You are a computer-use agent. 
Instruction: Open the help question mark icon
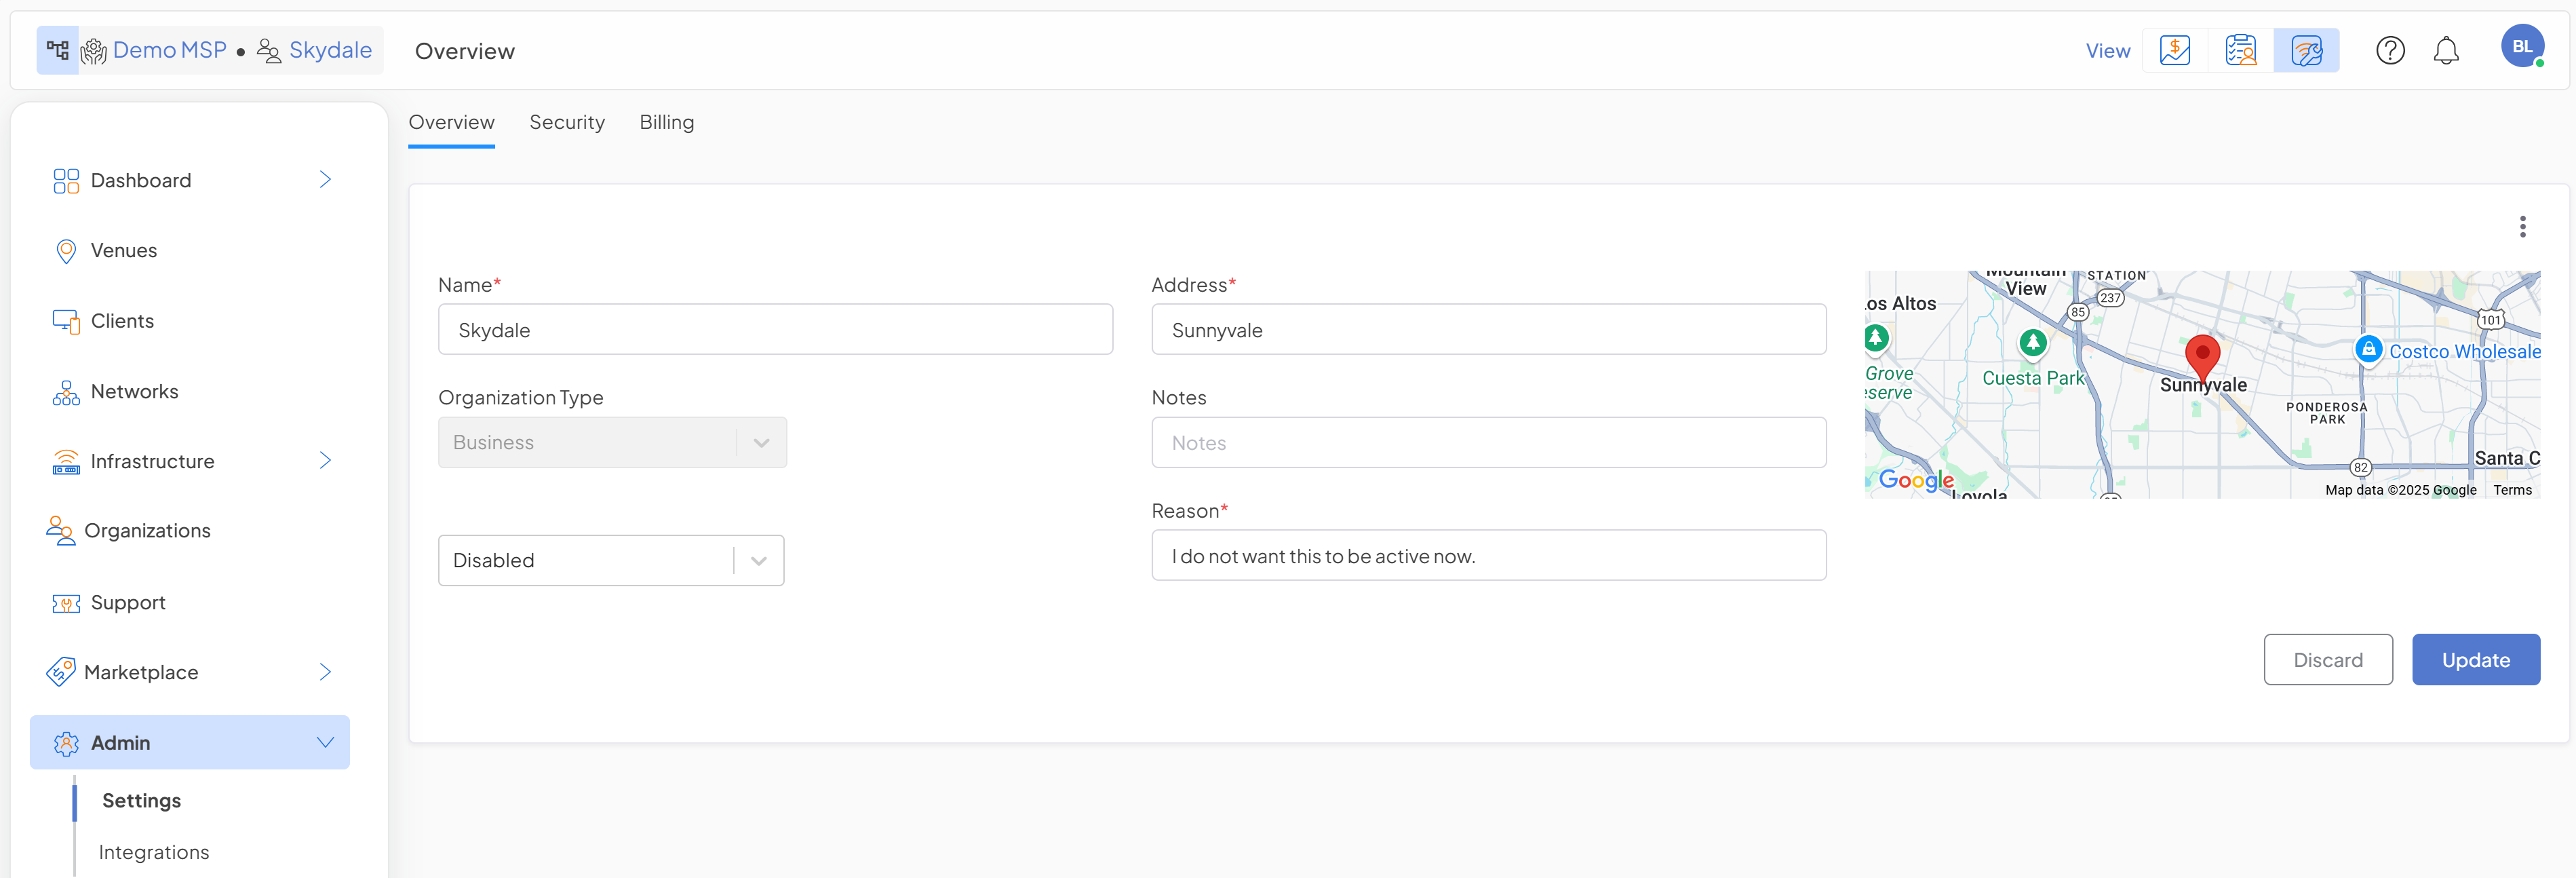point(2390,50)
